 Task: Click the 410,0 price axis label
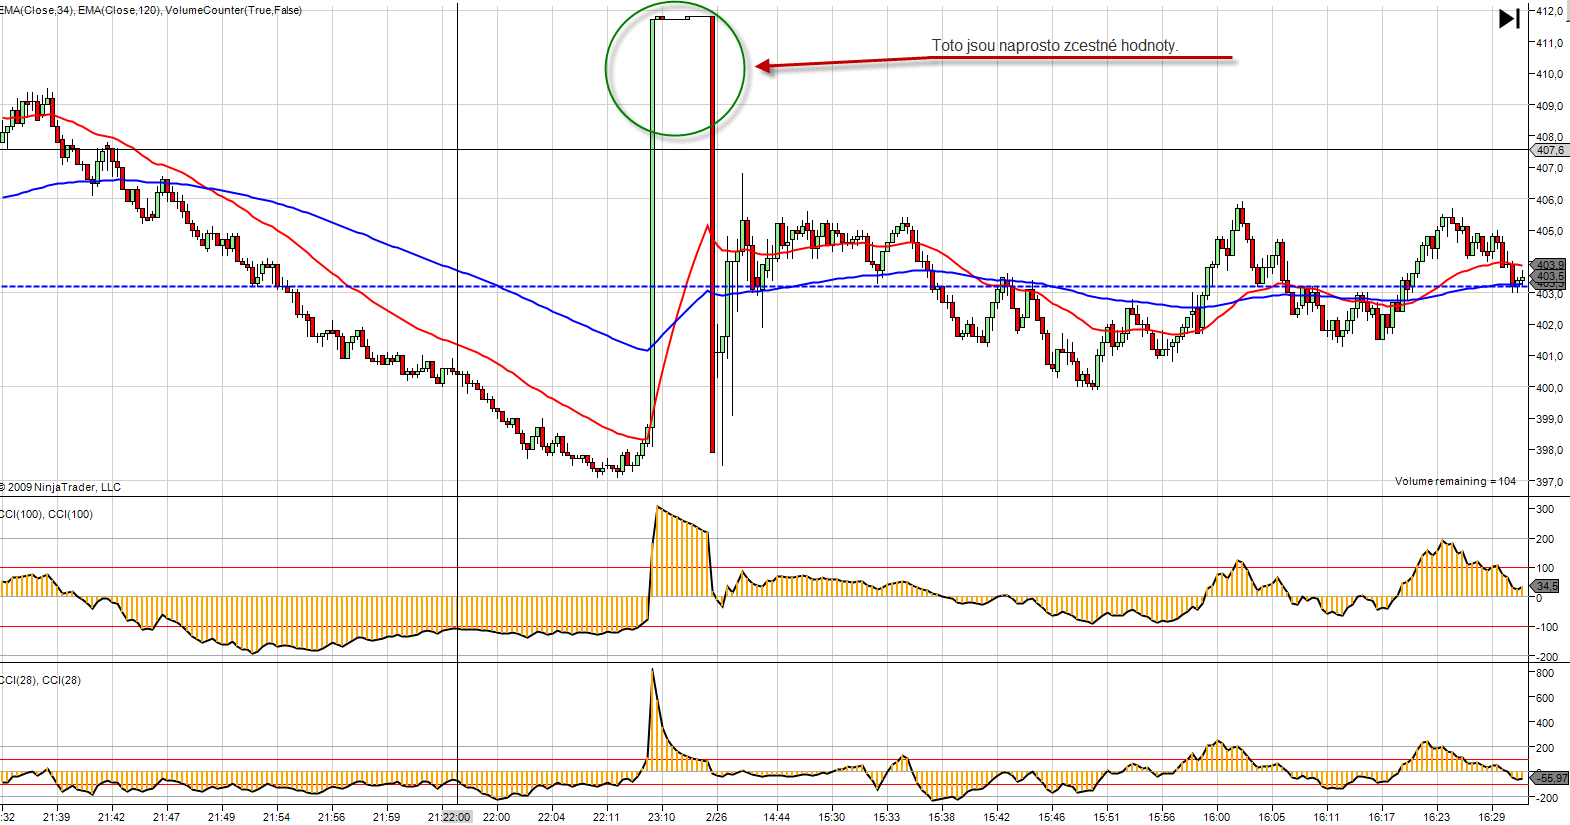1549,74
